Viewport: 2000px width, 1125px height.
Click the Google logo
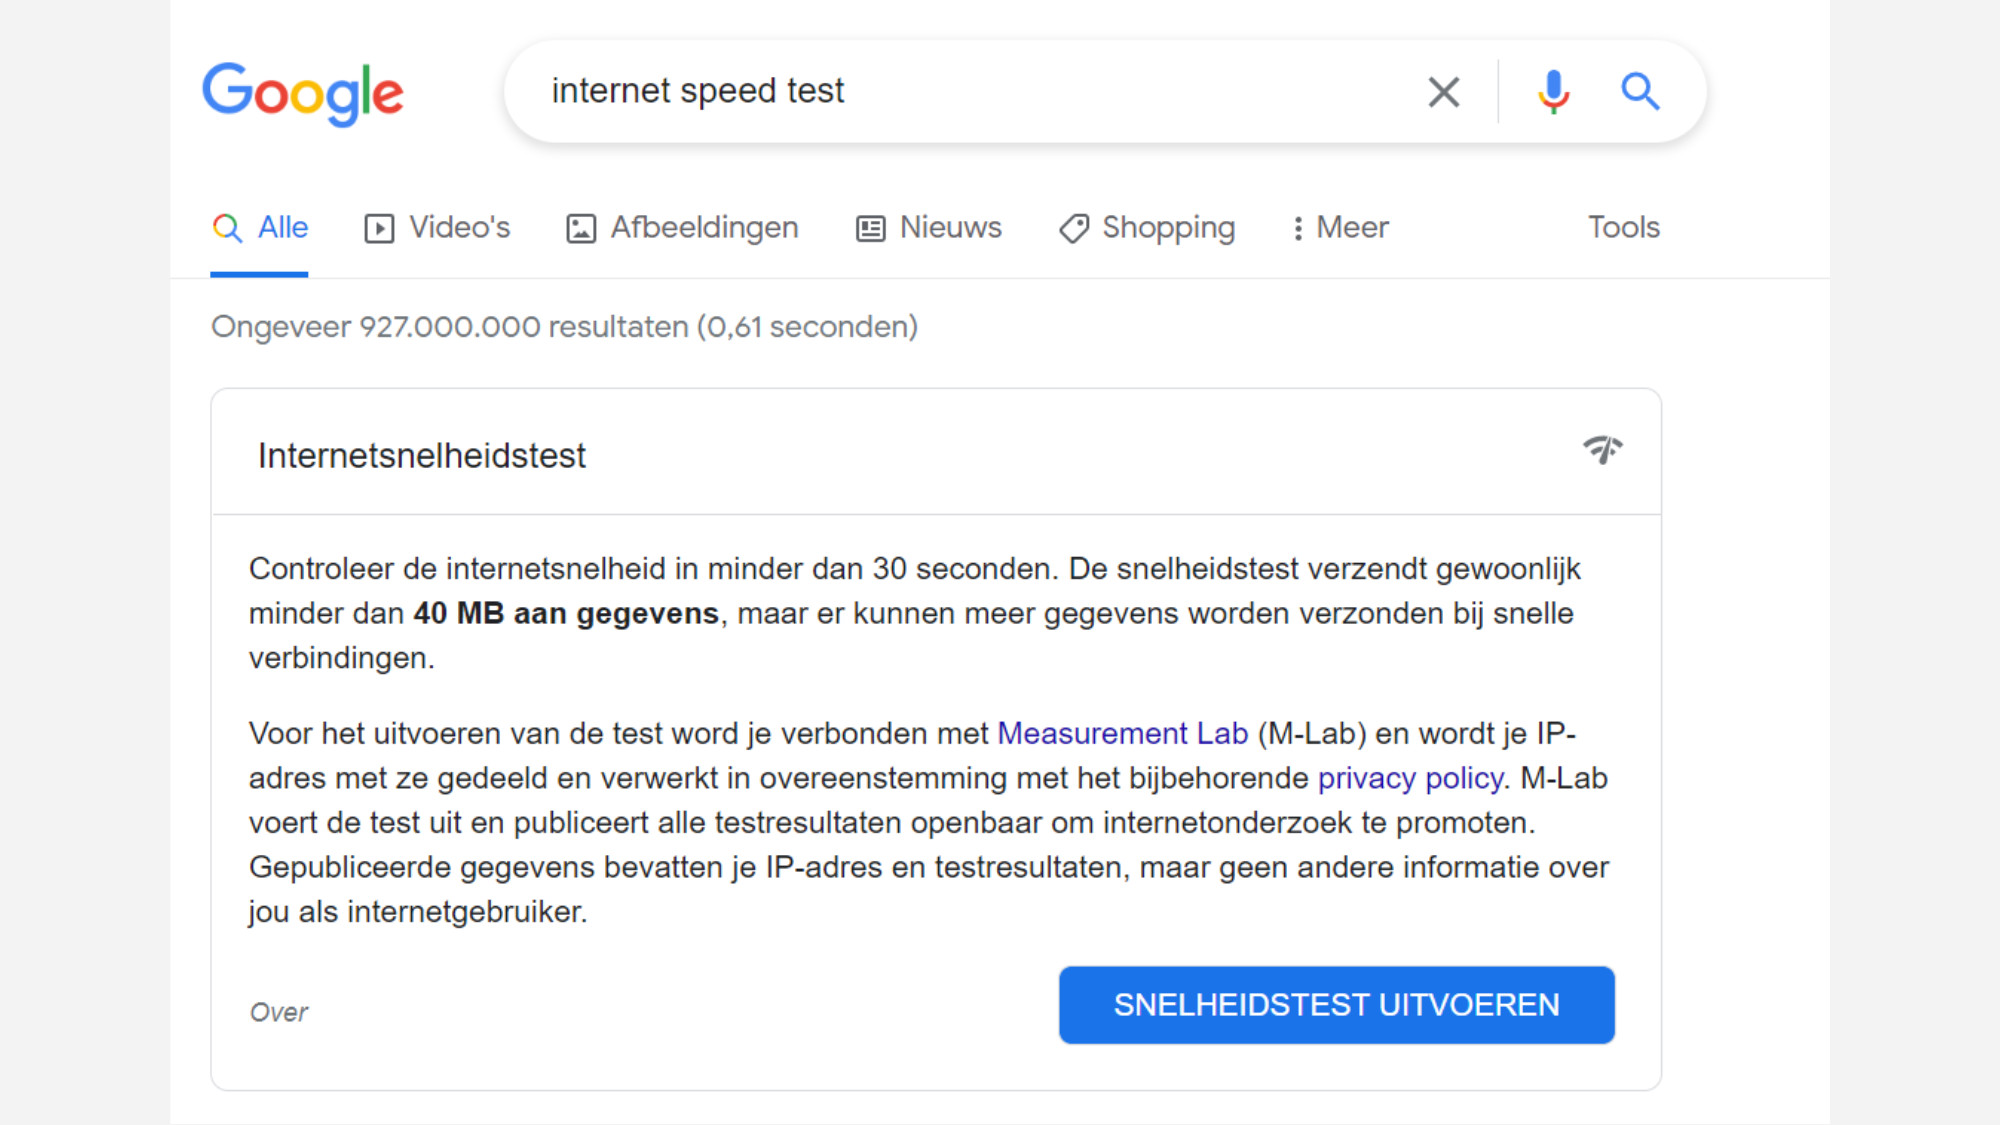click(x=303, y=93)
